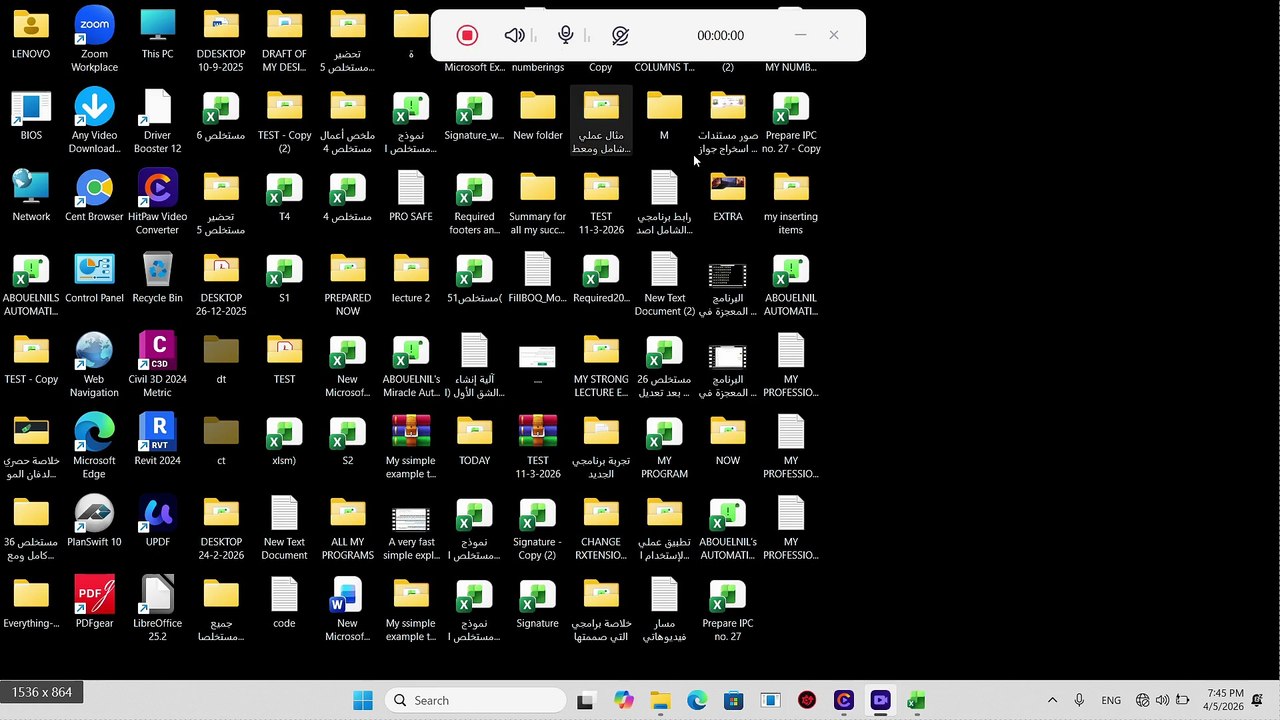Toggle microphone in the recorder bar

coord(566,35)
